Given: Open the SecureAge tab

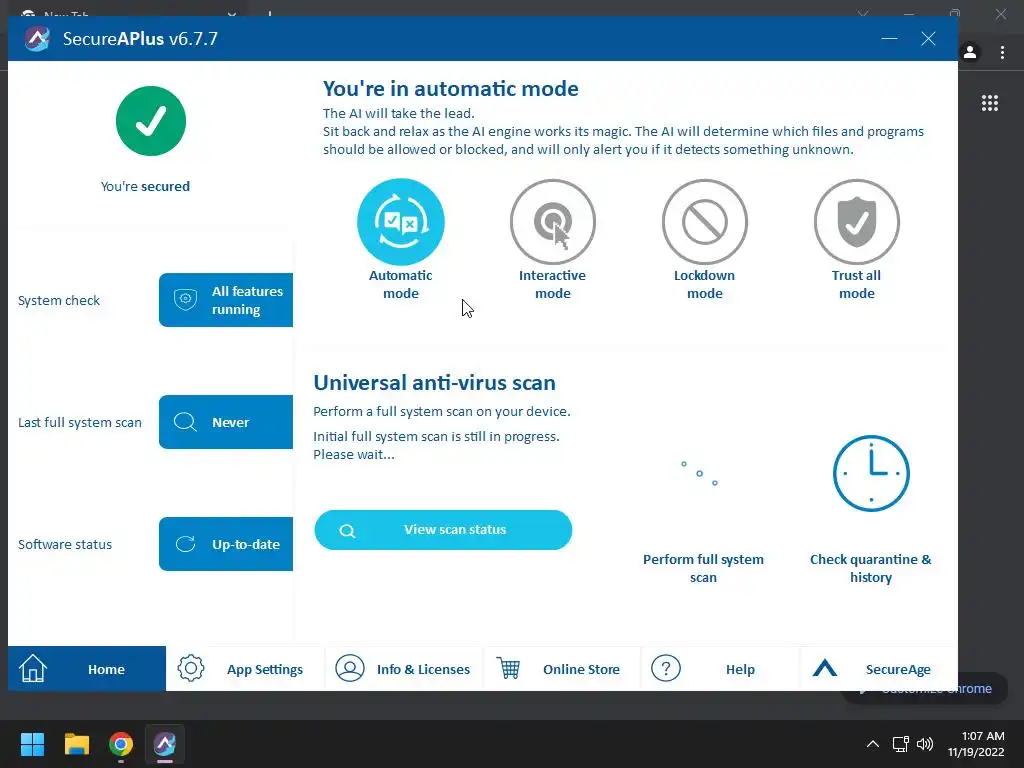Looking at the screenshot, I should [x=879, y=669].
